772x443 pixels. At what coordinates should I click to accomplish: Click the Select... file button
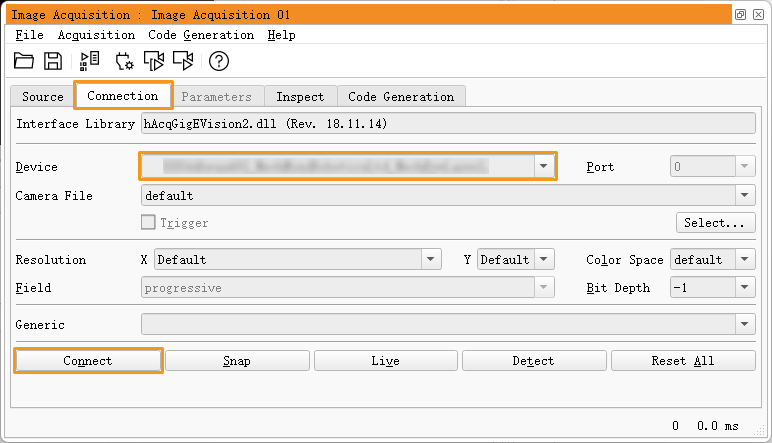click(x=715, y=223)
